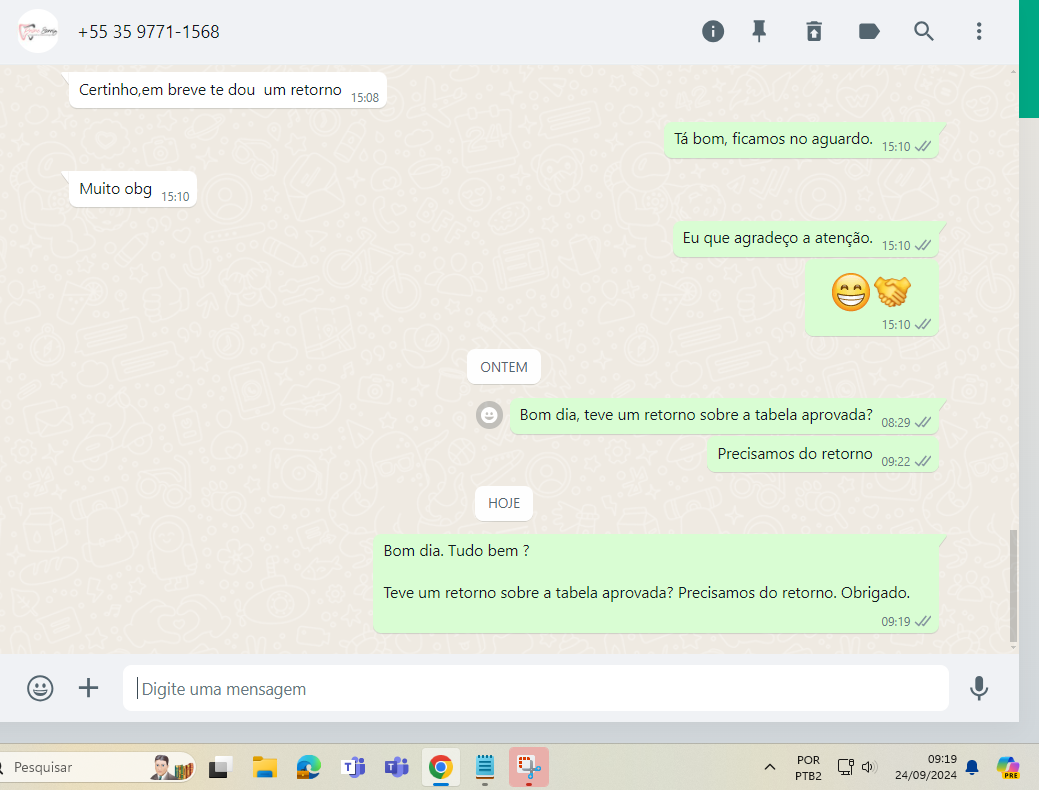Open second purple Teams taskbar icon
This screenshot has height=790, width=1039.
click(x=396, y=767)
